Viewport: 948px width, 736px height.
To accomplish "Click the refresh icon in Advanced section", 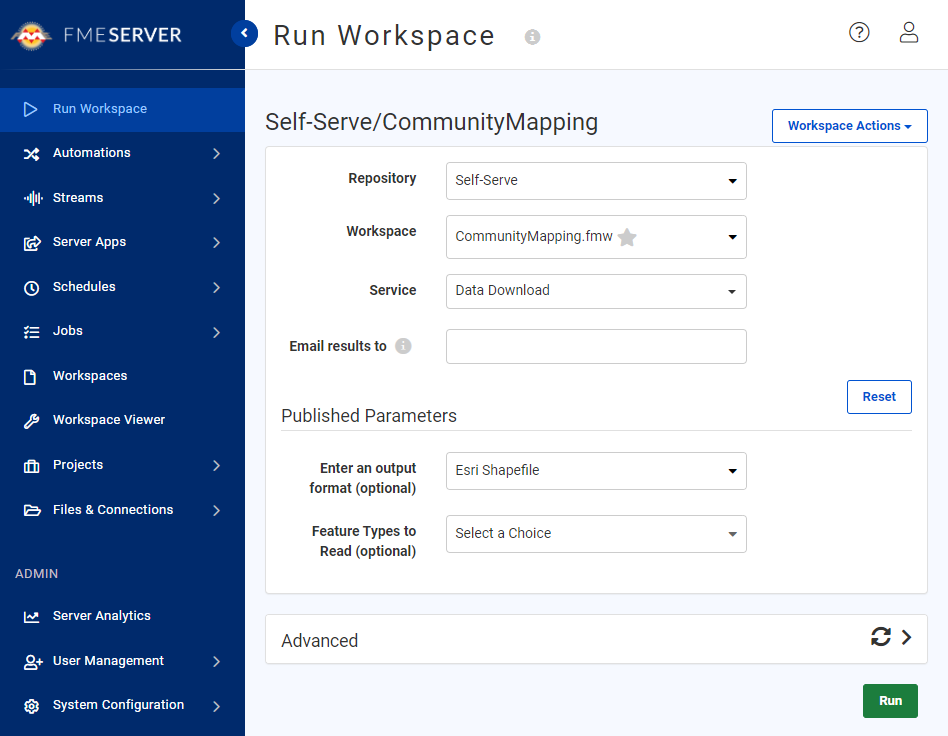I will (881, 637).
